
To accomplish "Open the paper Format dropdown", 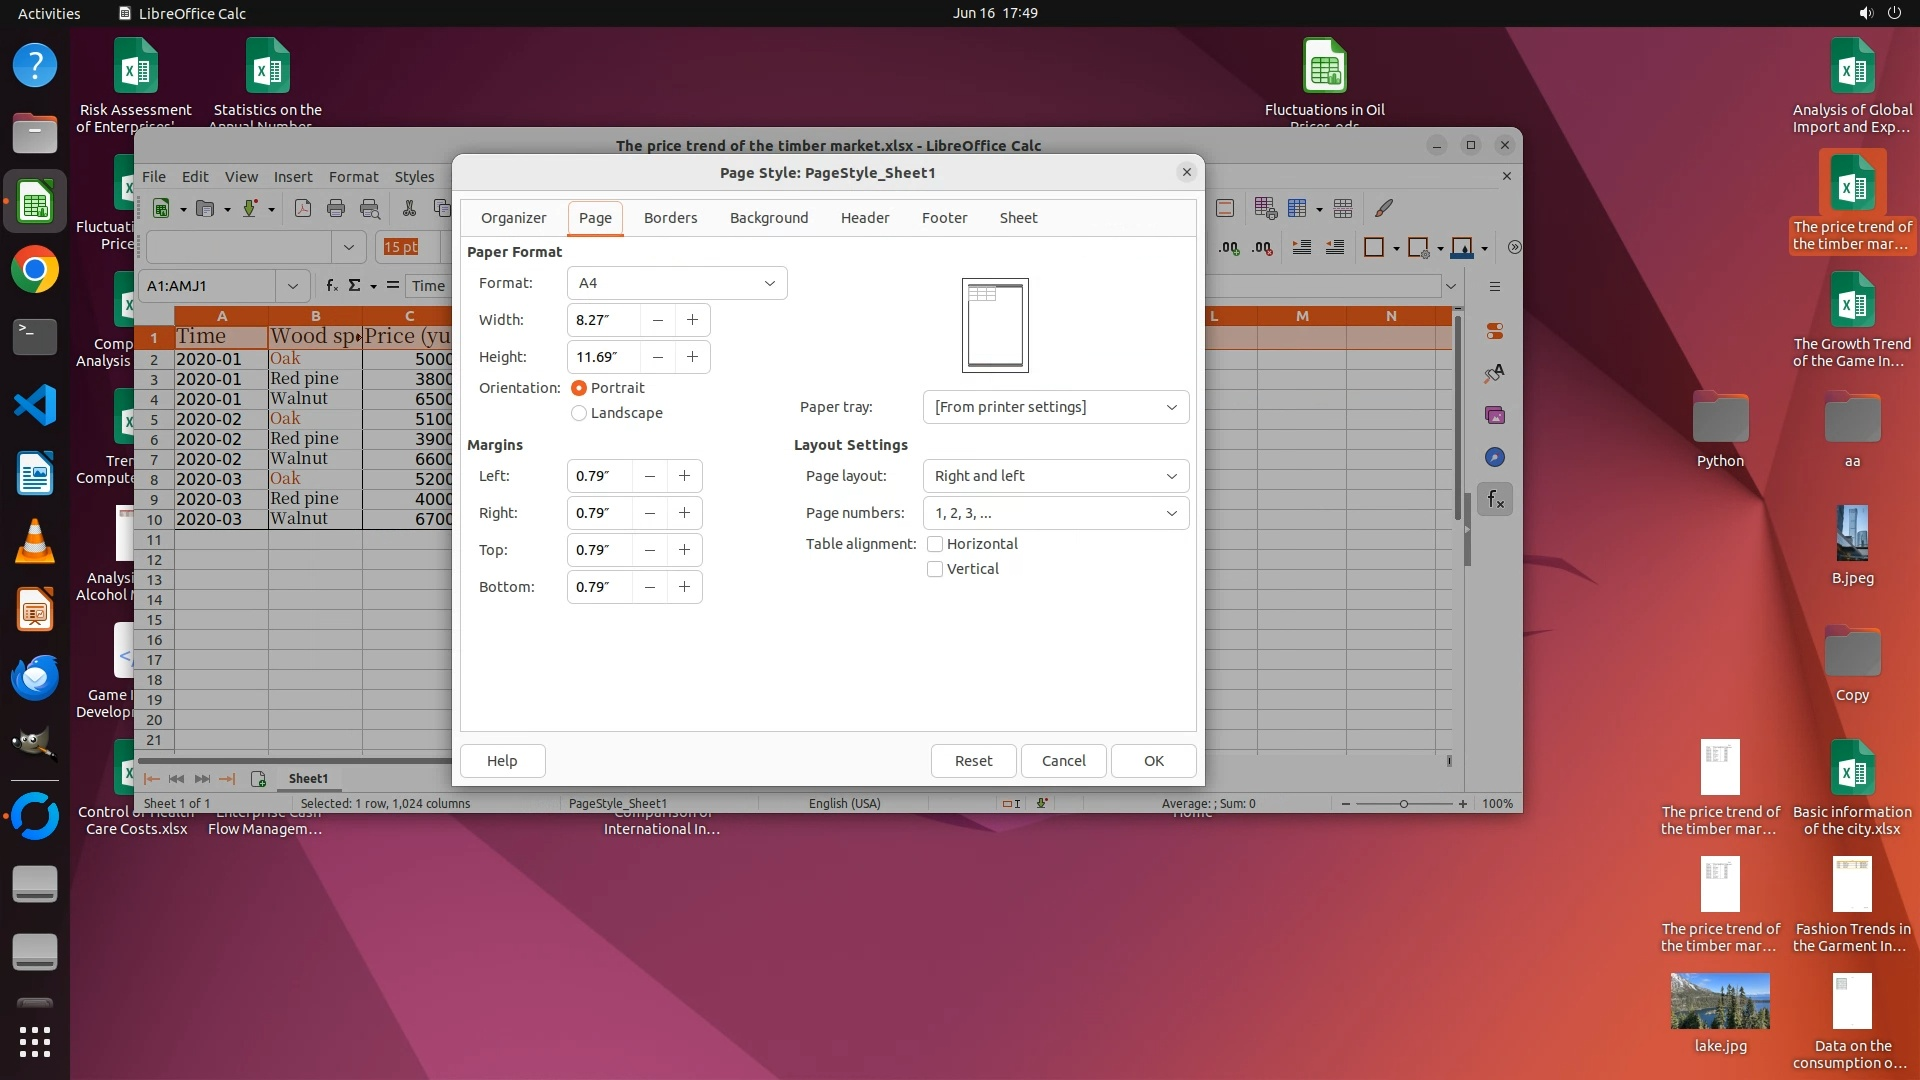I will click(x=677, y=283).
